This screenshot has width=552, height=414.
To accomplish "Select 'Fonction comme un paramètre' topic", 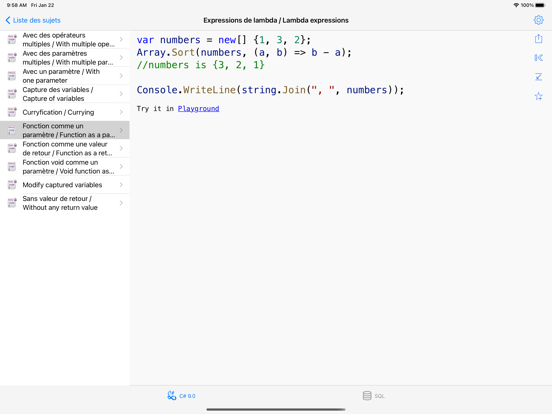I will pyautogui.click(x=65, y=130).
